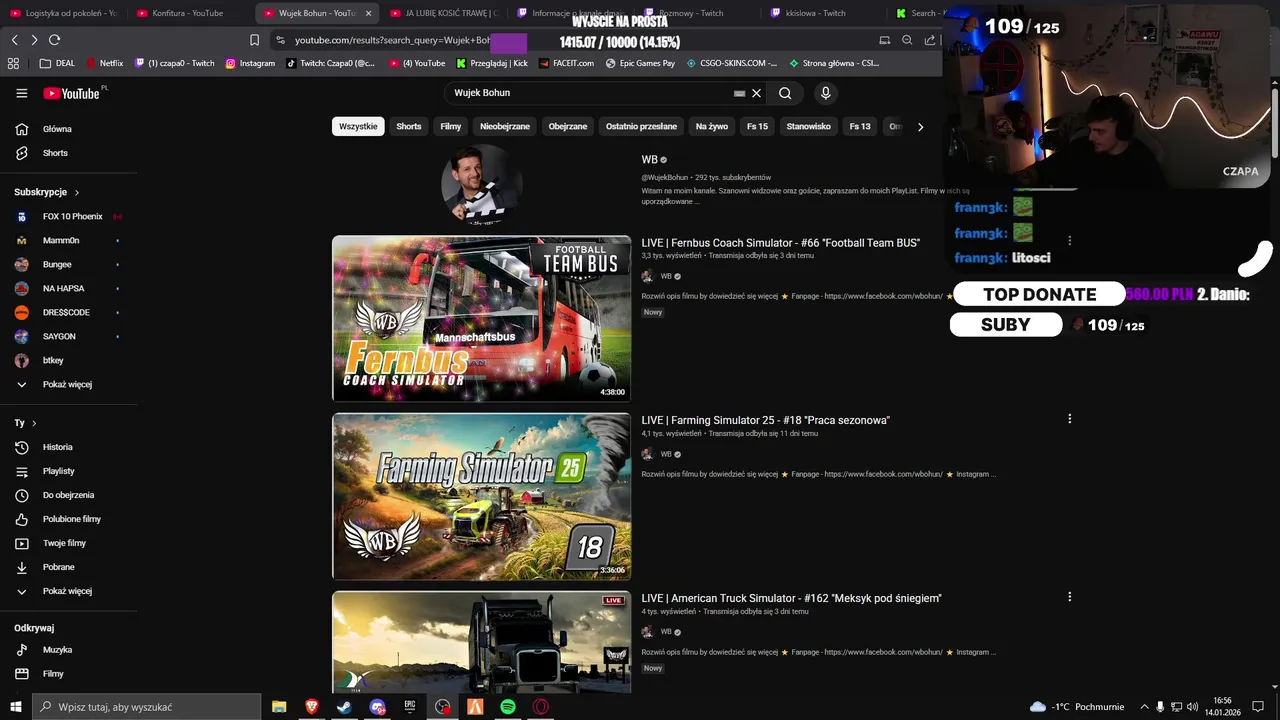This screenshot has height=720, width=1280.
Task: Select the Wszystkie filter chip
Action: coord(358,127)
